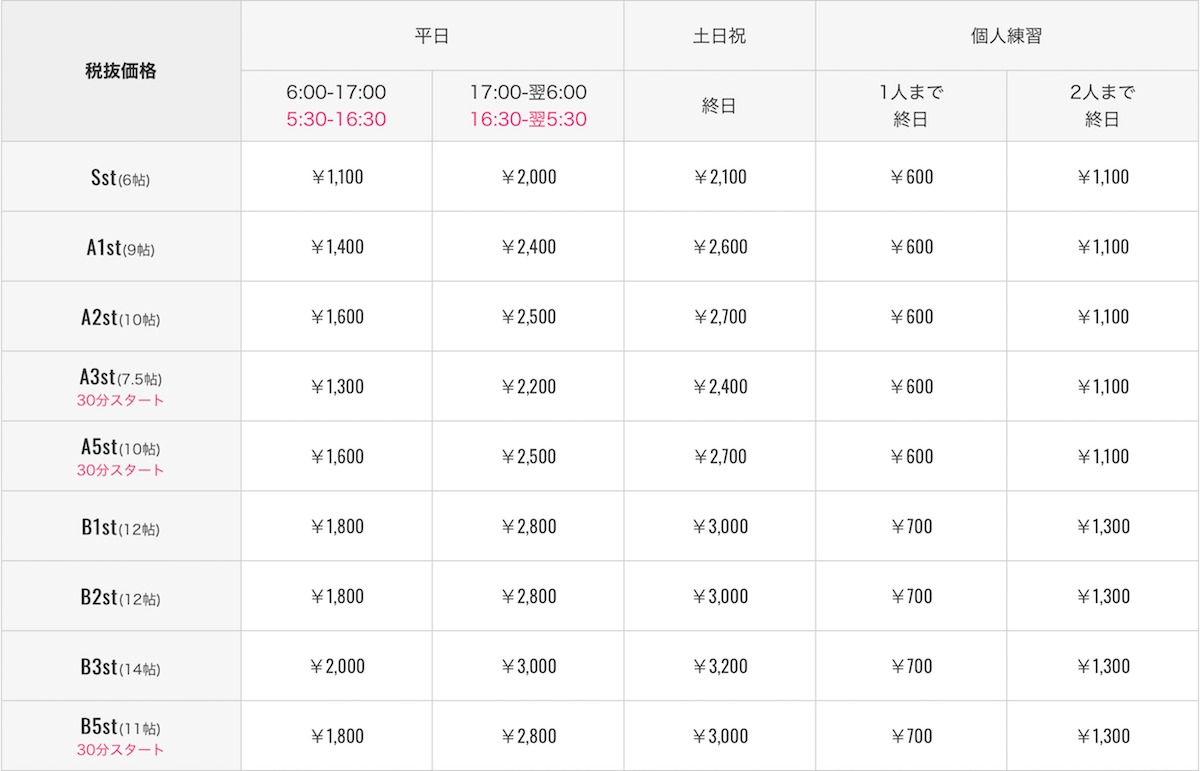Click the B3st (14帖) row label

coord(120,669)
